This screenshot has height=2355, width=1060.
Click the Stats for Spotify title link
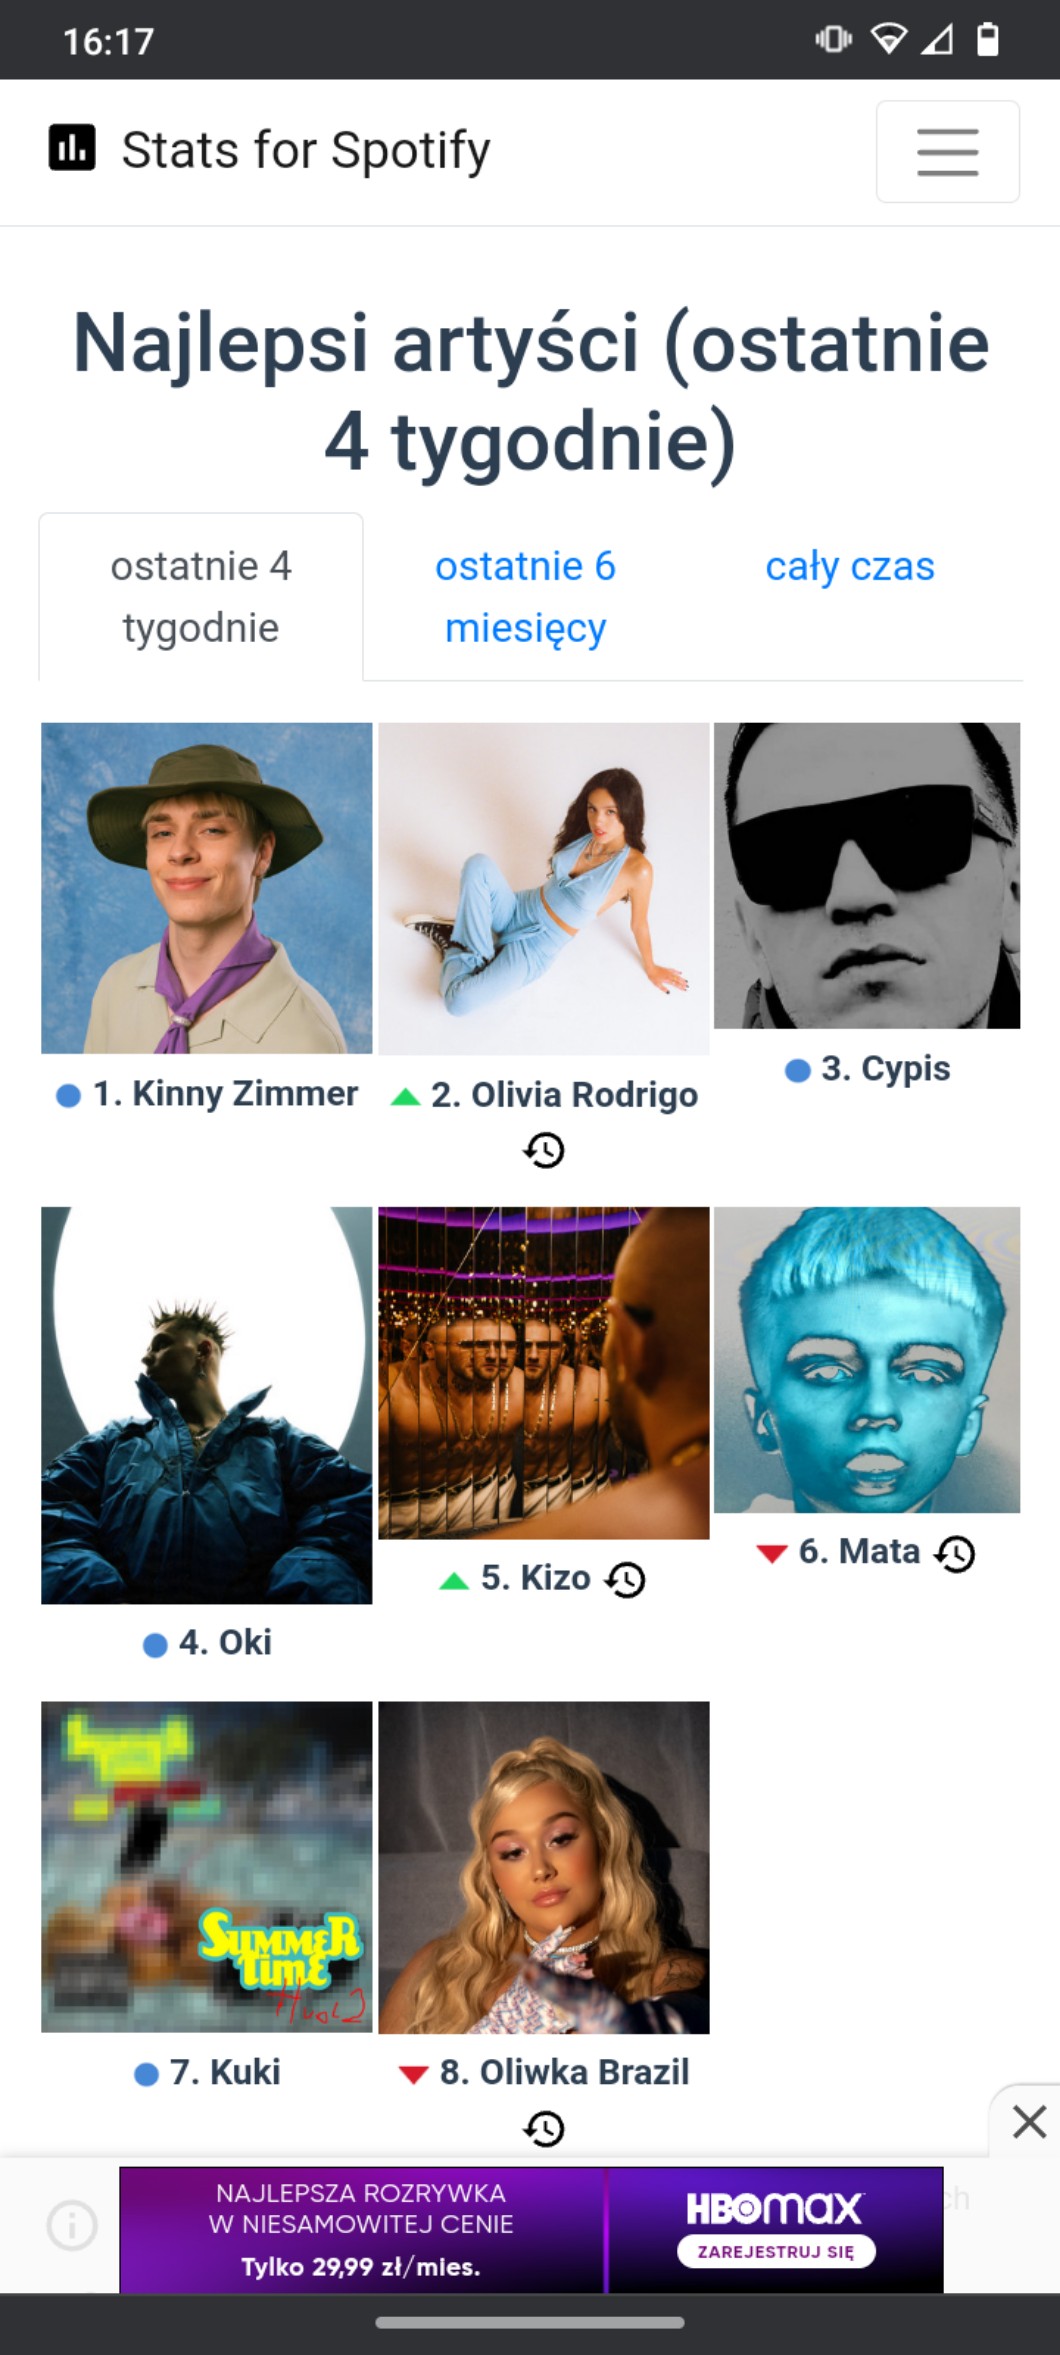click(x=306, y=150)
